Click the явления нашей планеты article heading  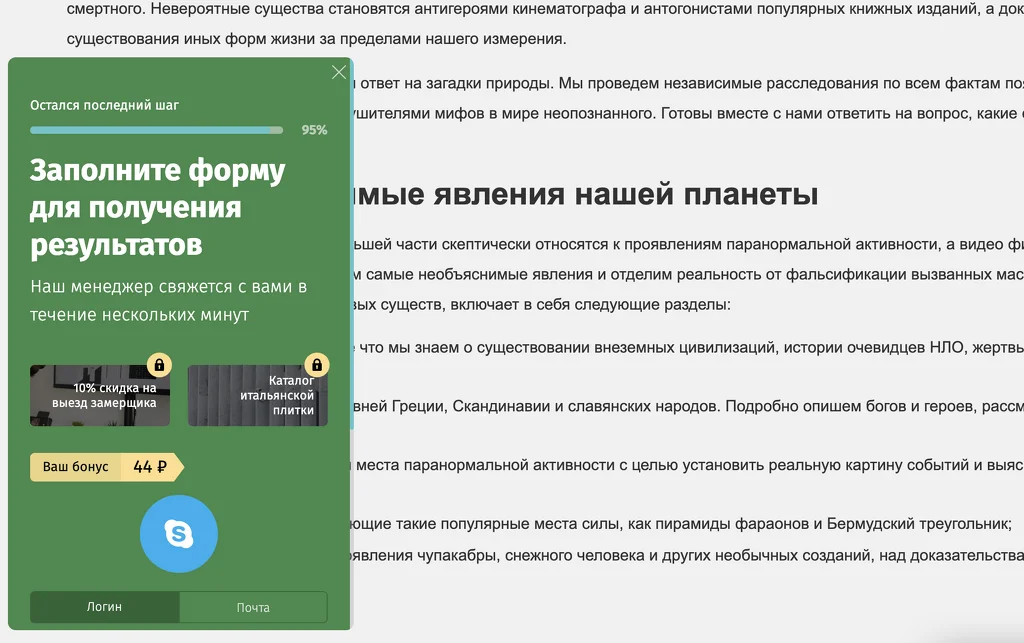[586, 194]
